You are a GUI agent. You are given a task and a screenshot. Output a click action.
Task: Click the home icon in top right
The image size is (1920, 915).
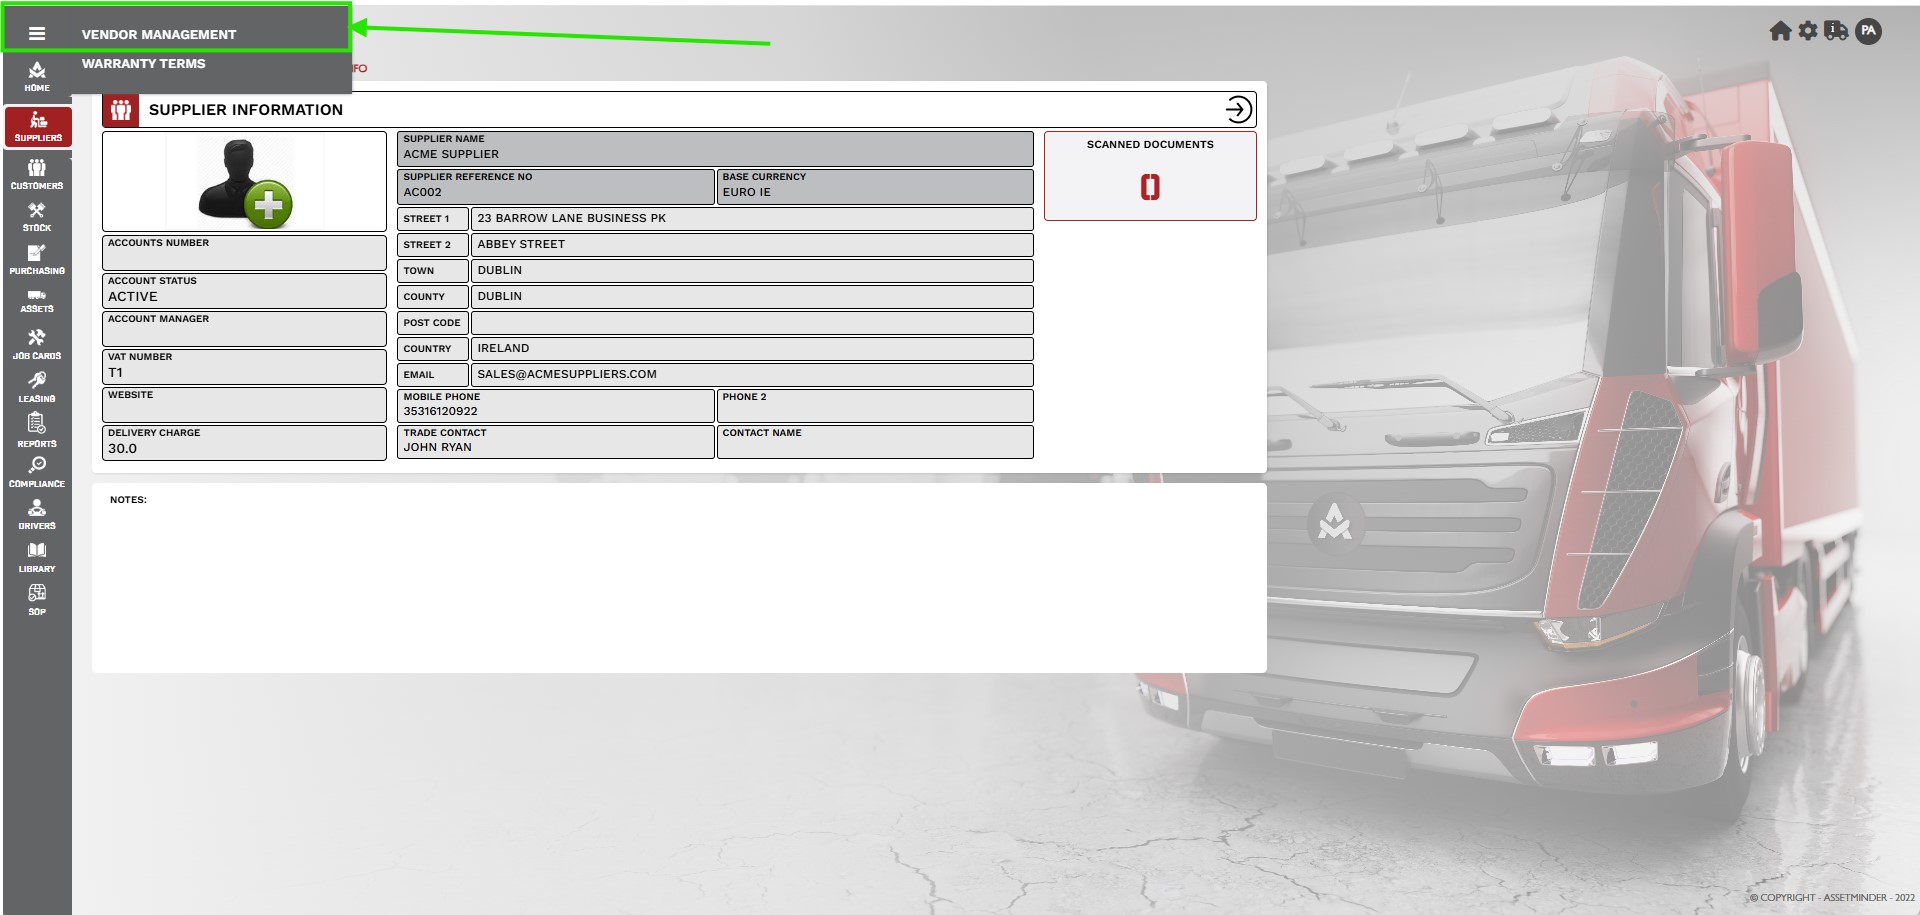pos(1780,31)
